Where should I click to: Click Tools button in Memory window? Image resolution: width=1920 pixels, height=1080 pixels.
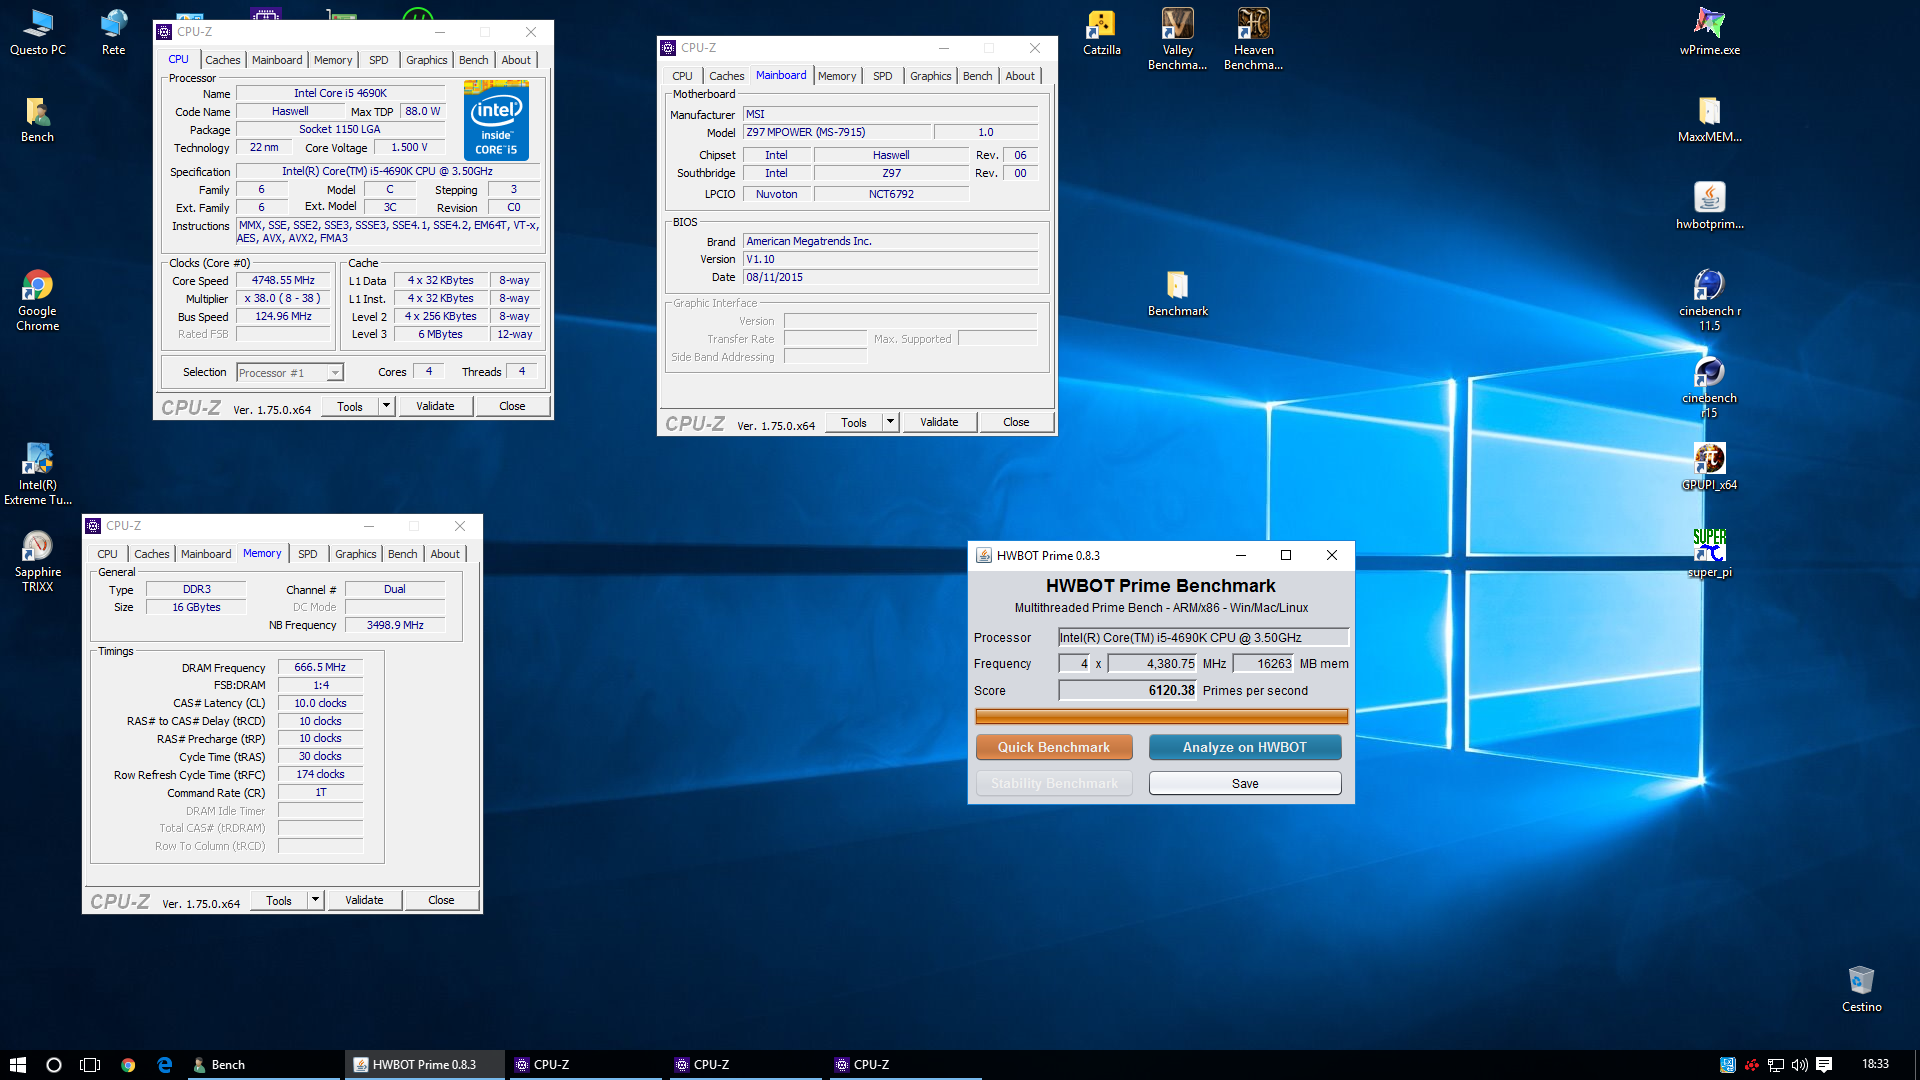(279, 900)
